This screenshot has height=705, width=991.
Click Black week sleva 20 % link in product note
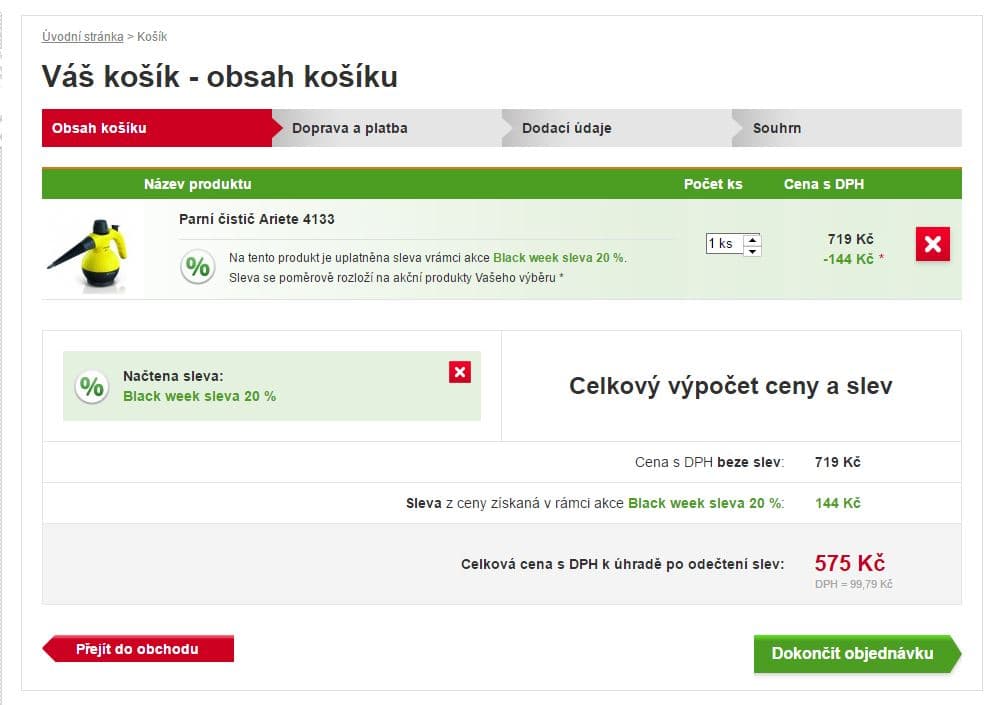(559, 258)
